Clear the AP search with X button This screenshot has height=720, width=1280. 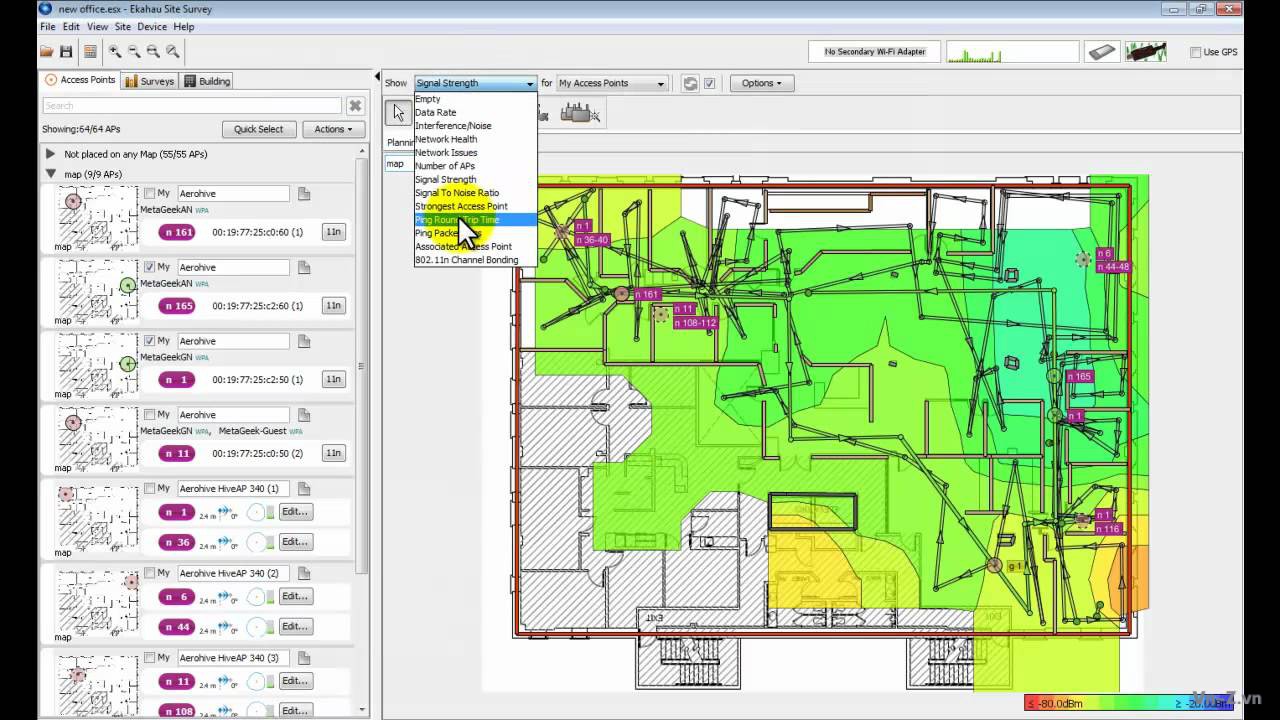[355, 106]
